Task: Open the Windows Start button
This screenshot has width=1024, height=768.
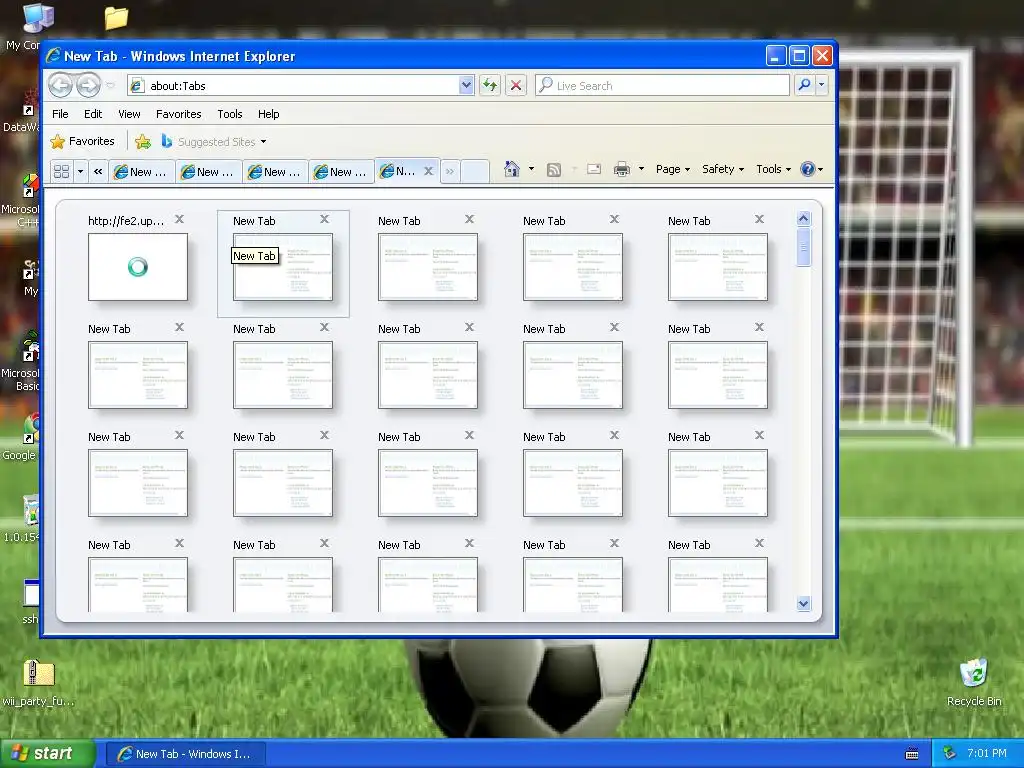Action: point(46,754)
